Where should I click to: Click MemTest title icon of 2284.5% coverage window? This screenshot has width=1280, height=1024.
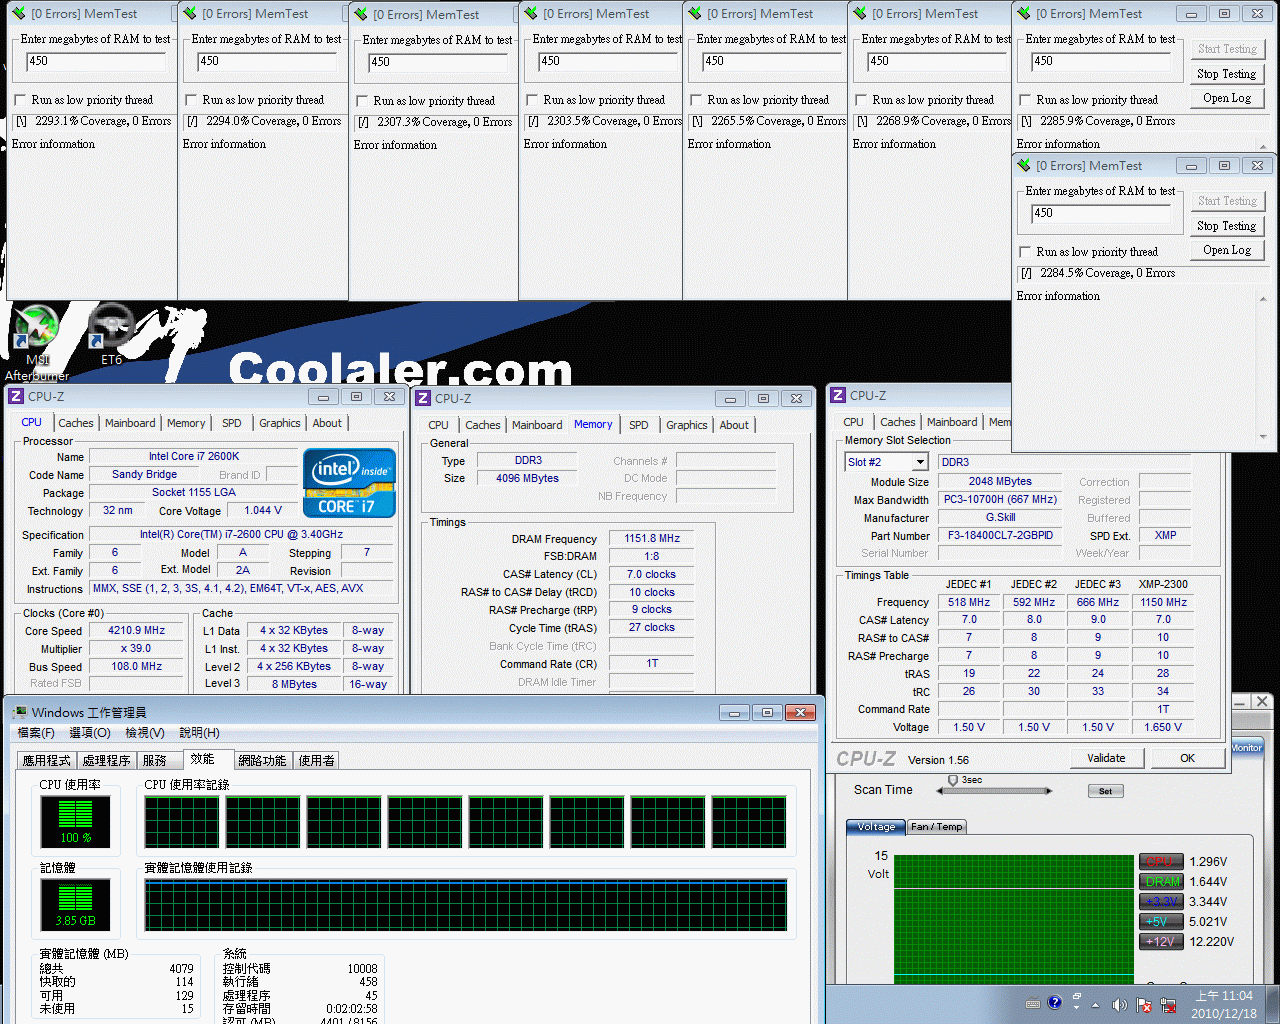[x=1023, y=165]
